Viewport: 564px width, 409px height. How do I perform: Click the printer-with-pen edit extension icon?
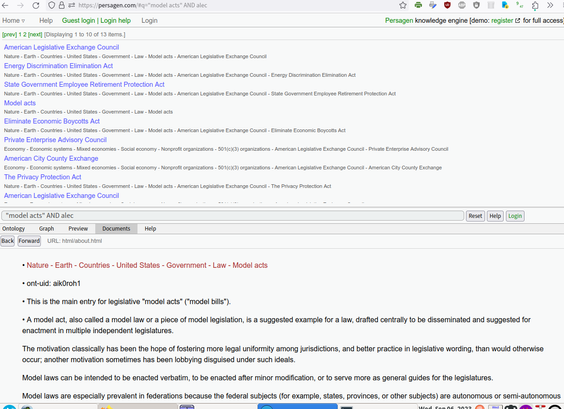pyautogui.click(x=433, y=5)
